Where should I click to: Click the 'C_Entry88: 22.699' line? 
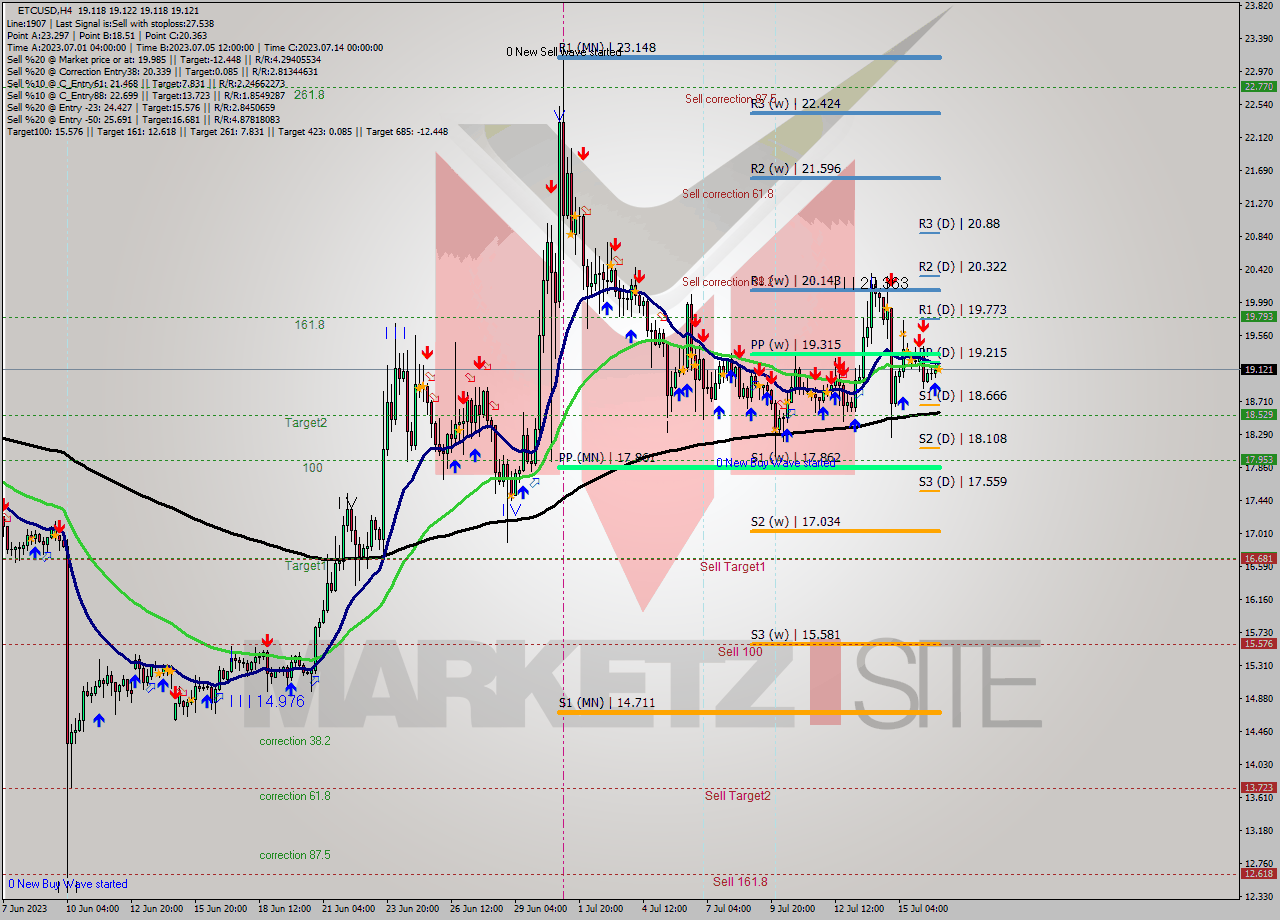(x=145, y=95)
